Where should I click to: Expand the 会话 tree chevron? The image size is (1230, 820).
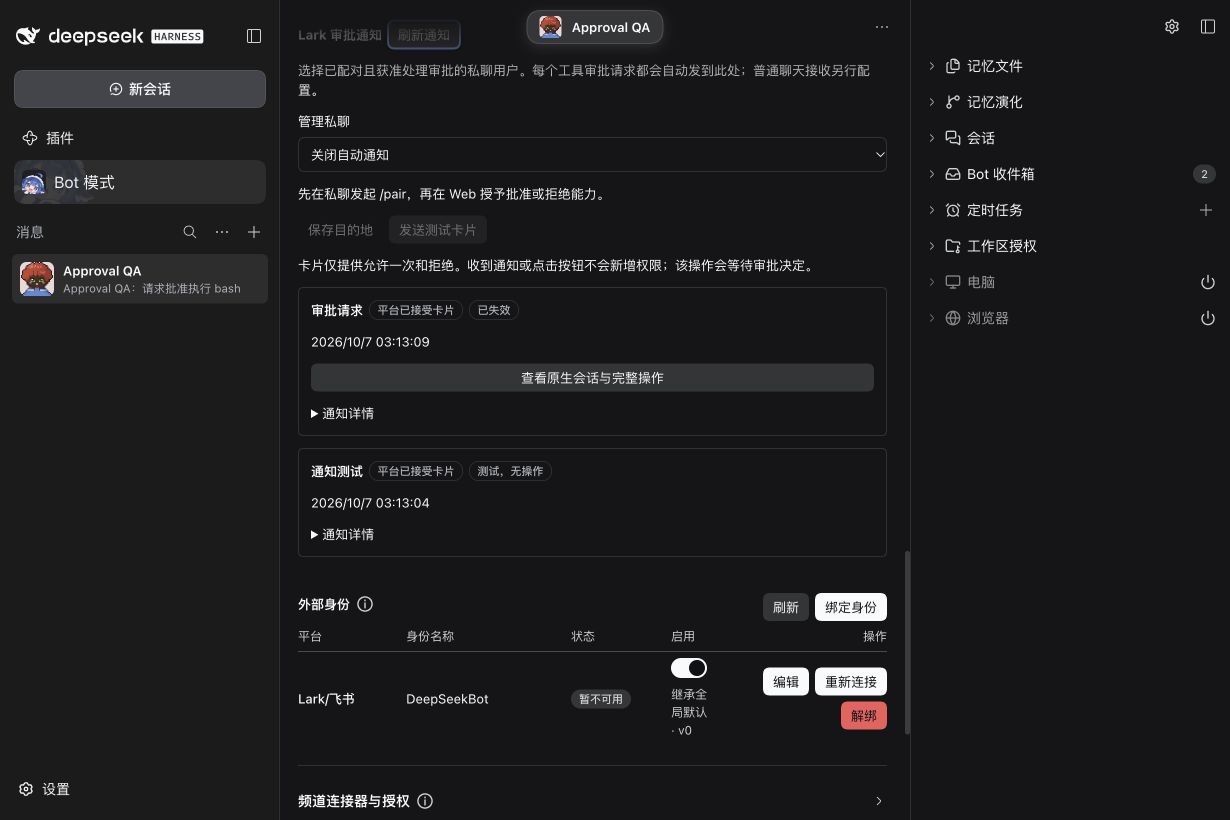coord(932,138)
